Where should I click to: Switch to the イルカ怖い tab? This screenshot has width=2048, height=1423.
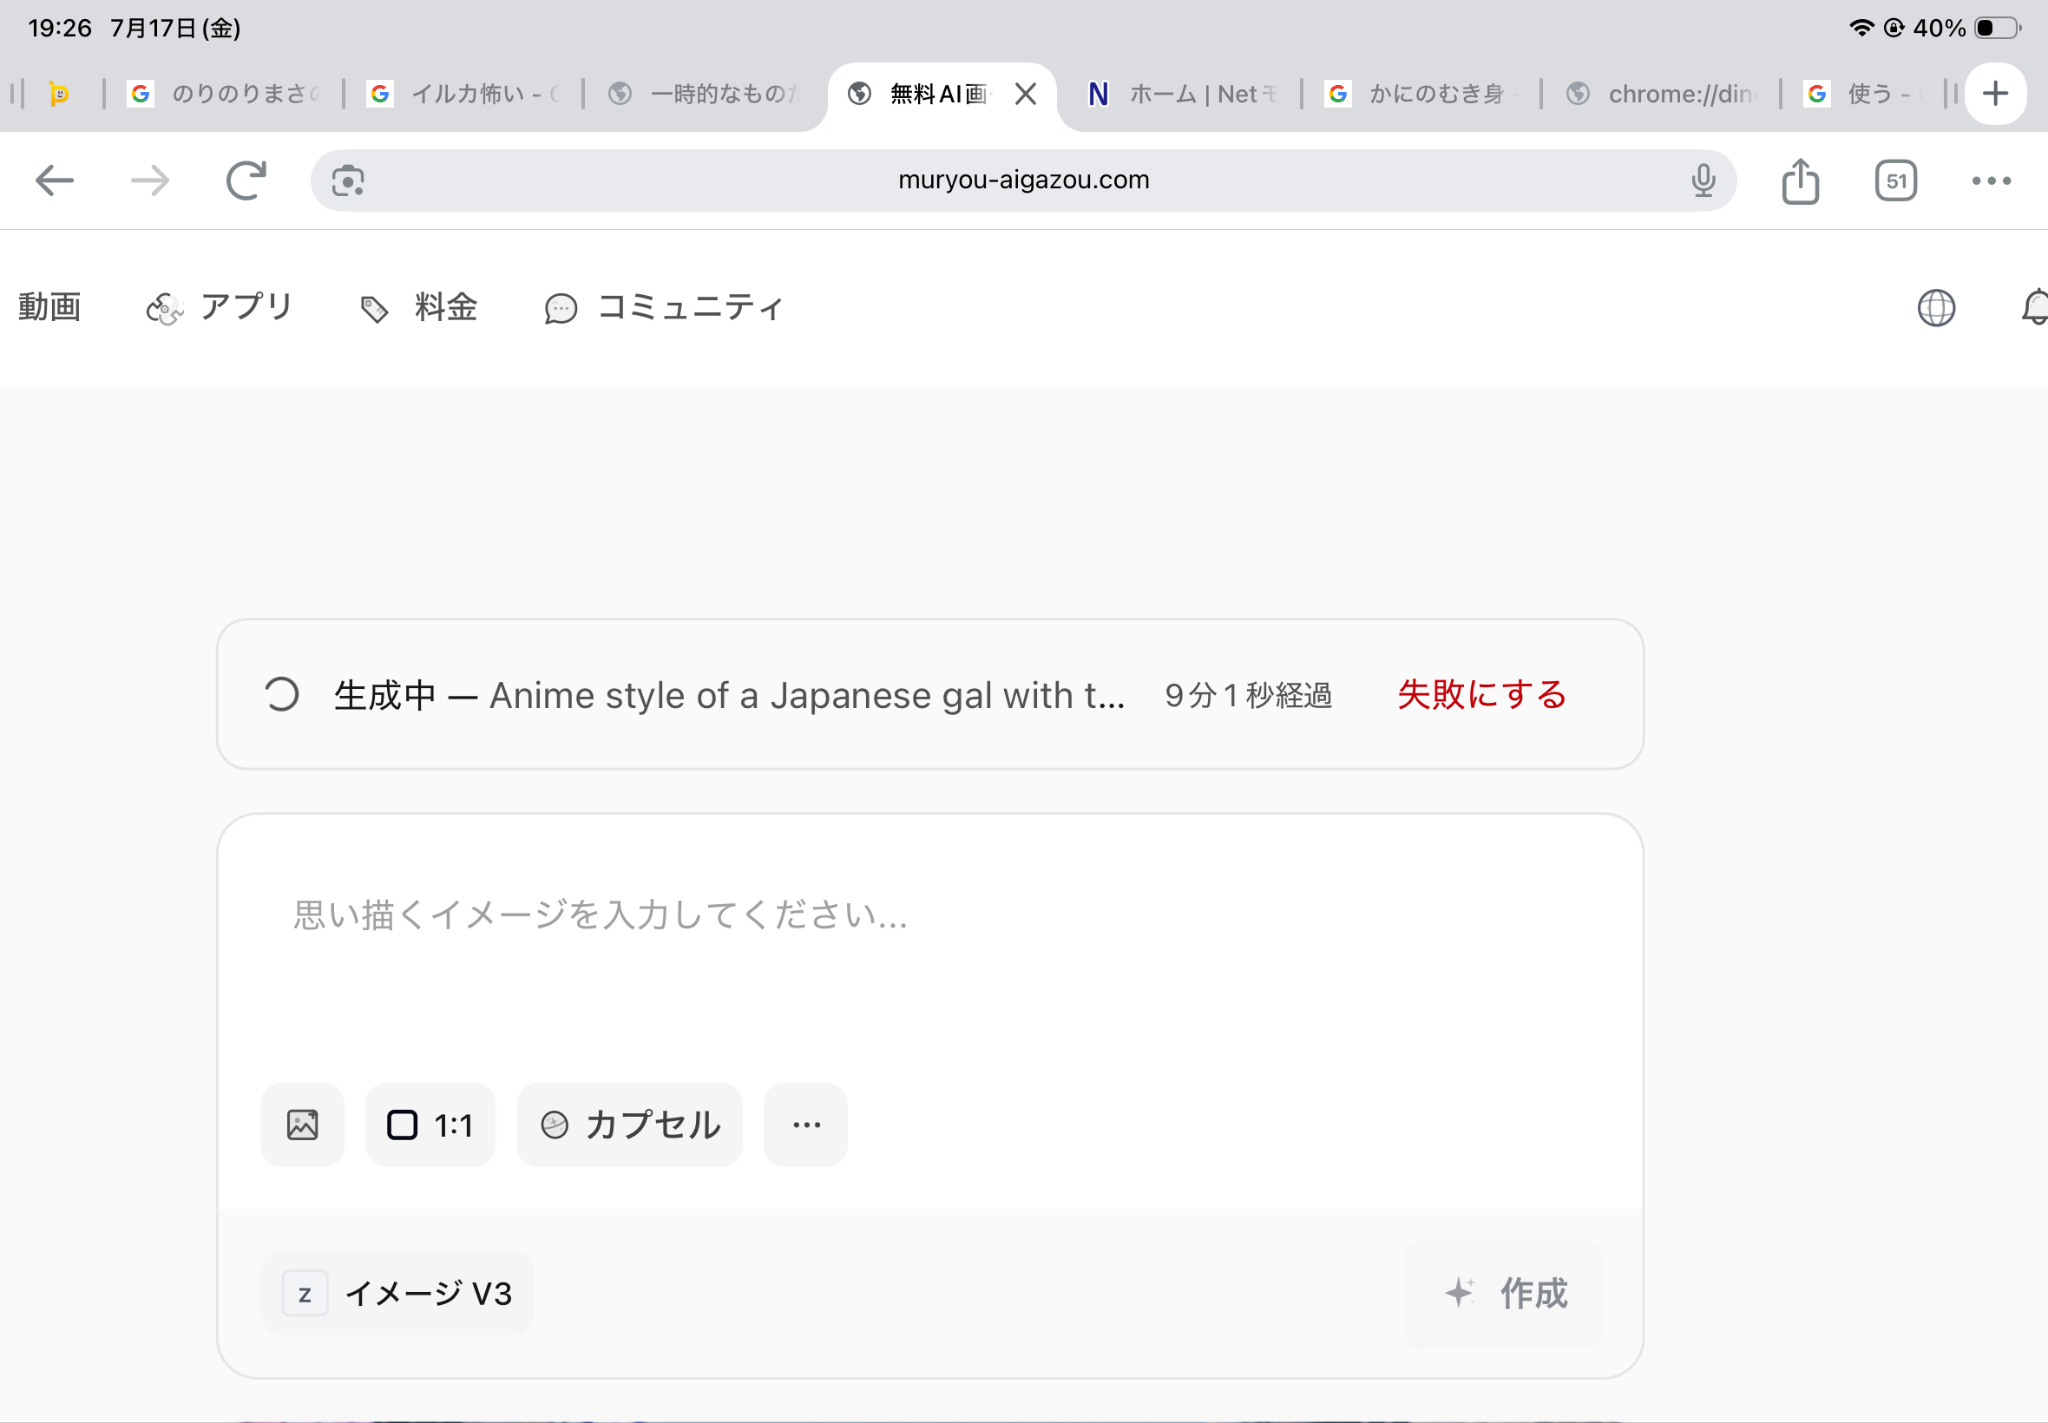point(464,94)
